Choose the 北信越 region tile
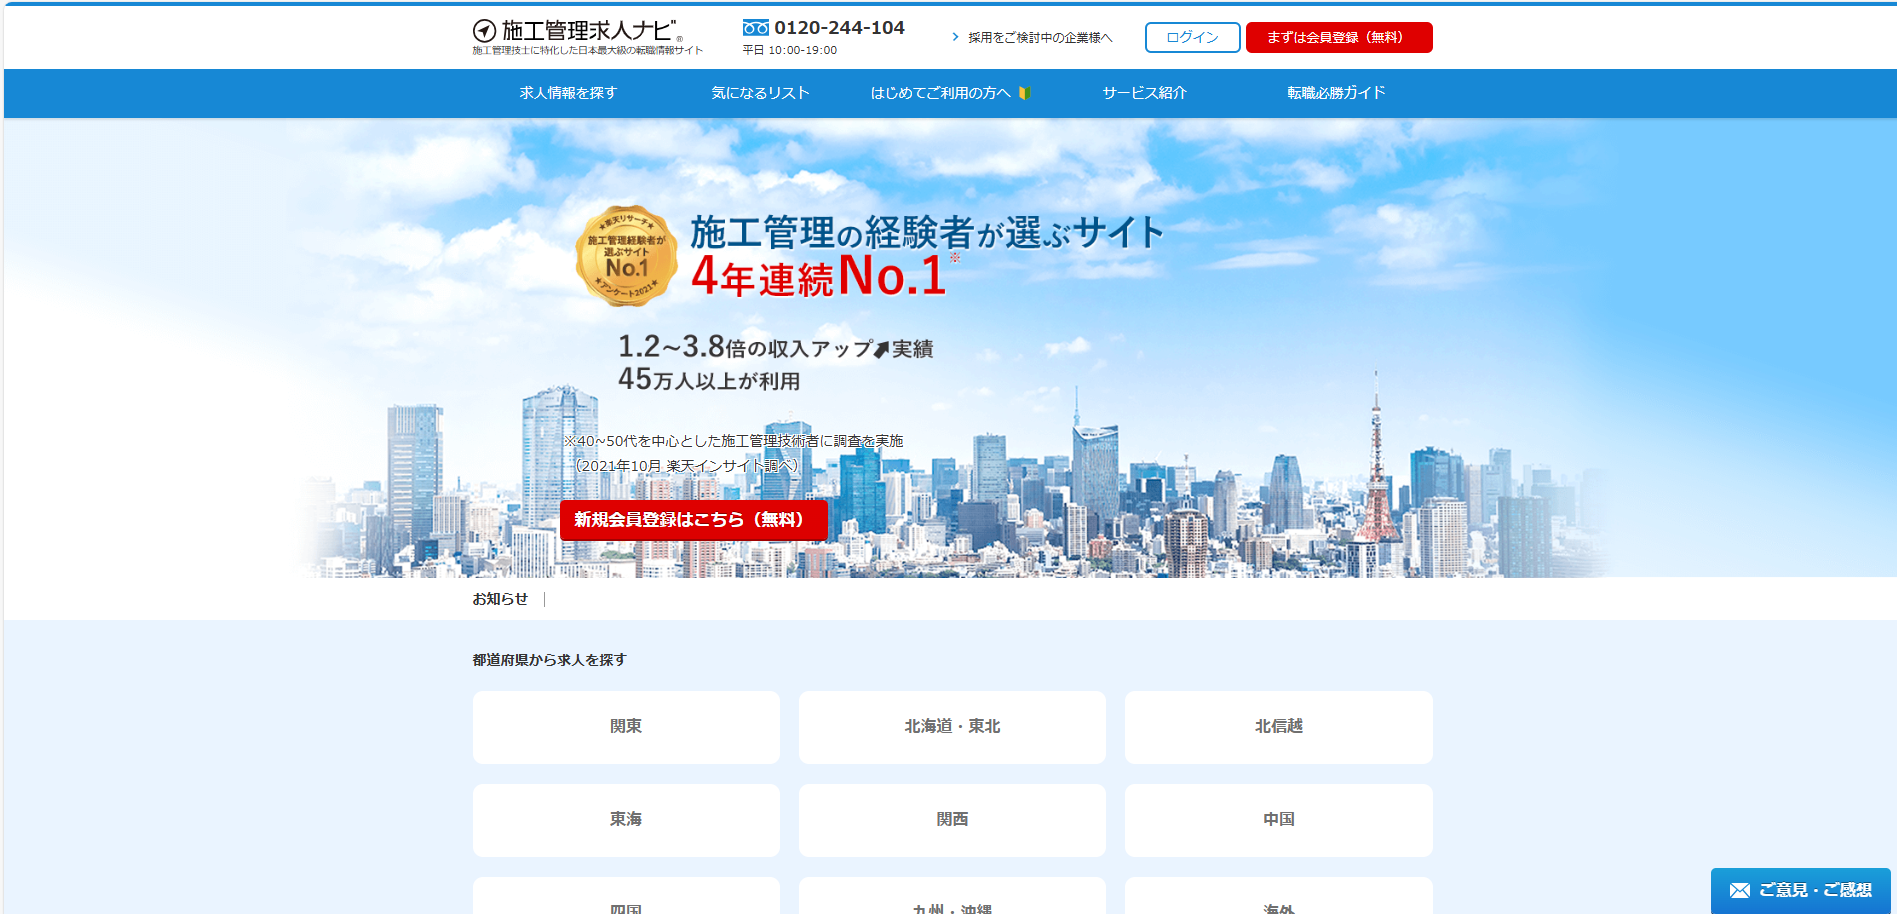The height and width of the screenshot is (914, 1897). click(1278, 727)
